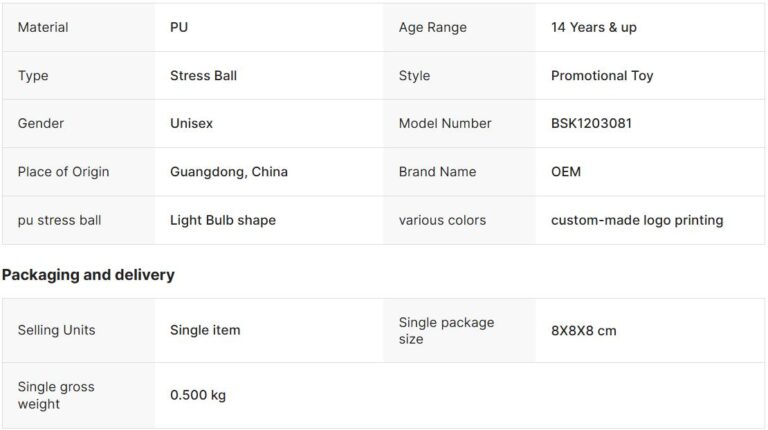Click the Gender attribute label
Screen dimensions: 768x430
pyautogui.click(x=44, y=123)
